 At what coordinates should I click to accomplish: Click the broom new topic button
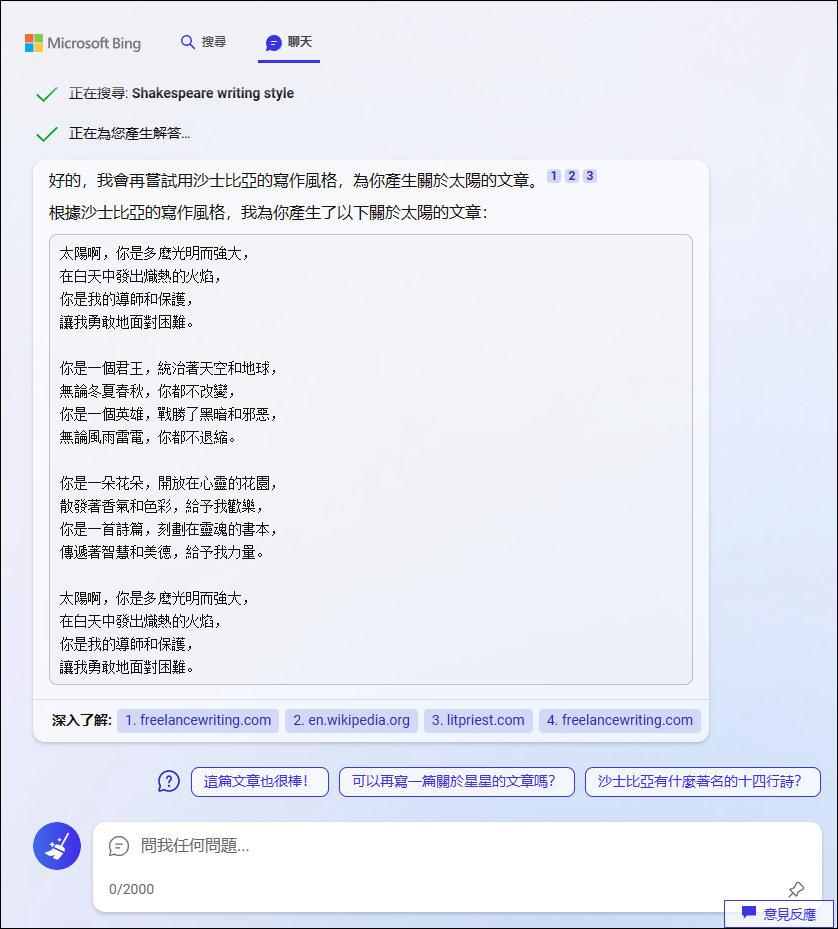tap(57, 846)
